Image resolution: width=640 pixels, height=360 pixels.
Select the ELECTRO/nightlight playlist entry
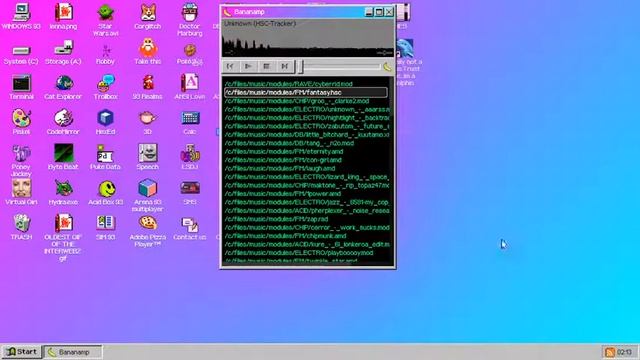pyautogui.click(x=306, y=118)
